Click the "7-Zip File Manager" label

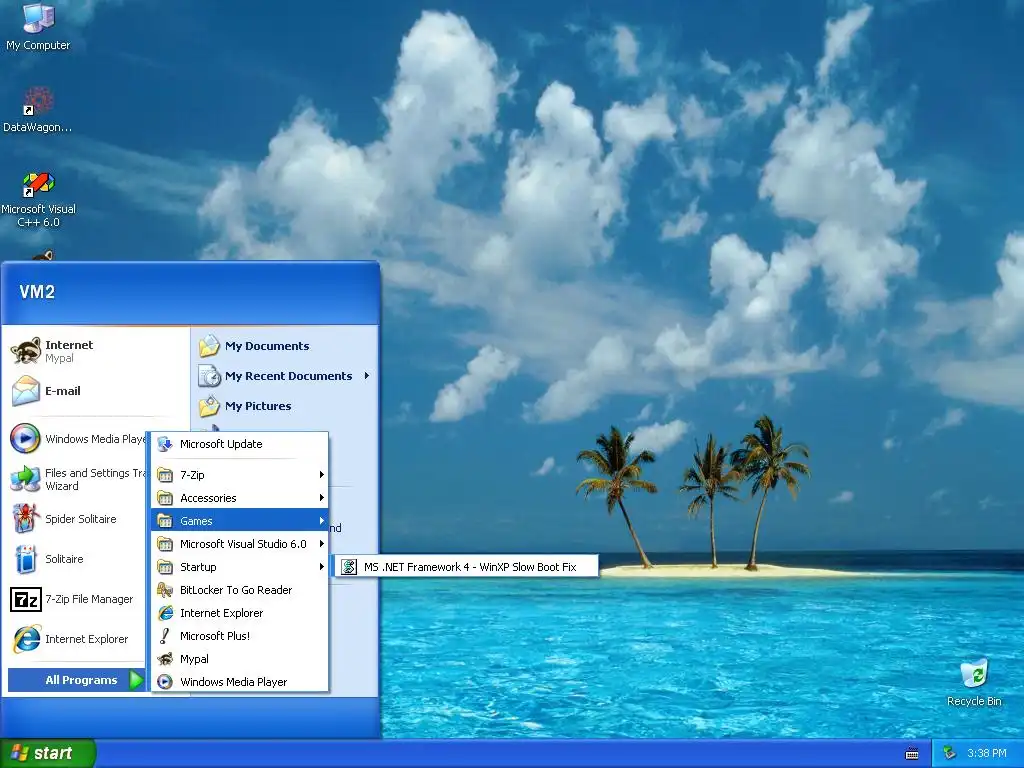[x=89, y=599]
